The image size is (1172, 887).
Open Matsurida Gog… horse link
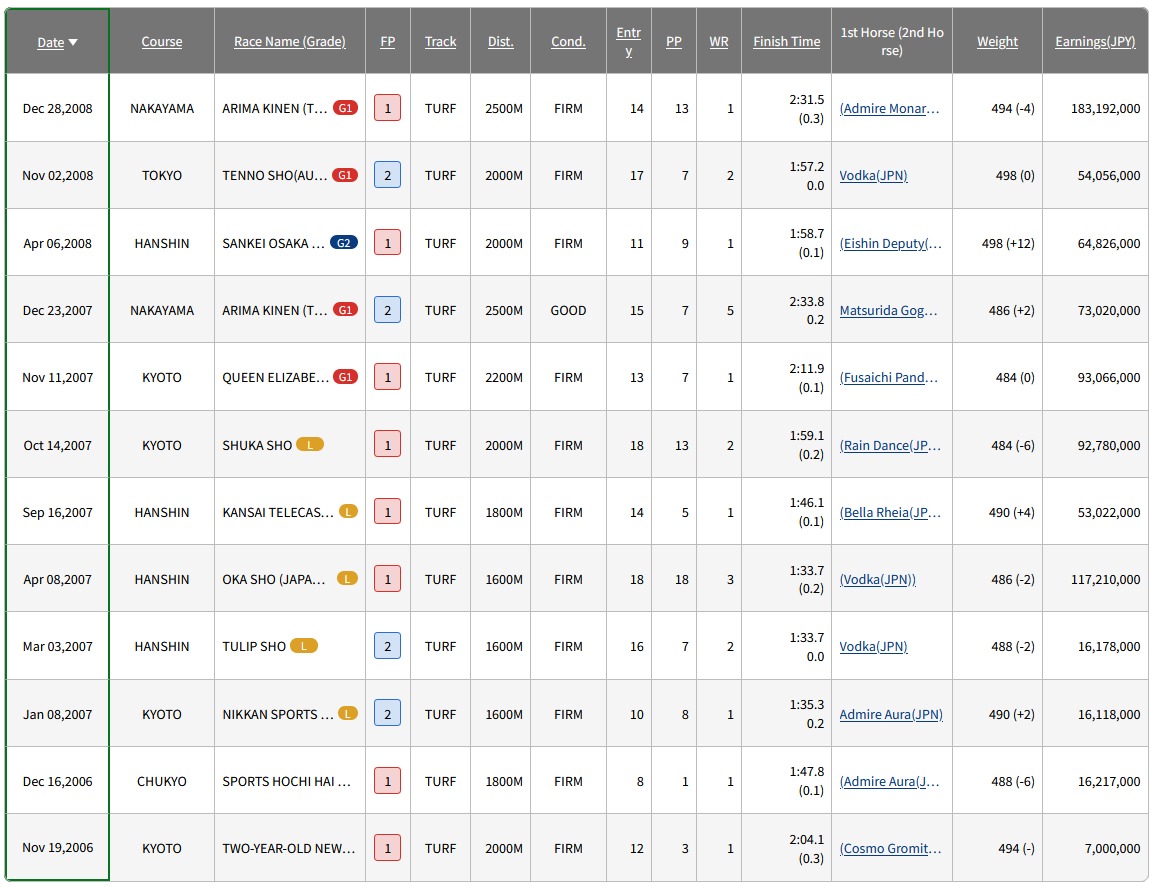pyautogui.click(x=888, y=311)
